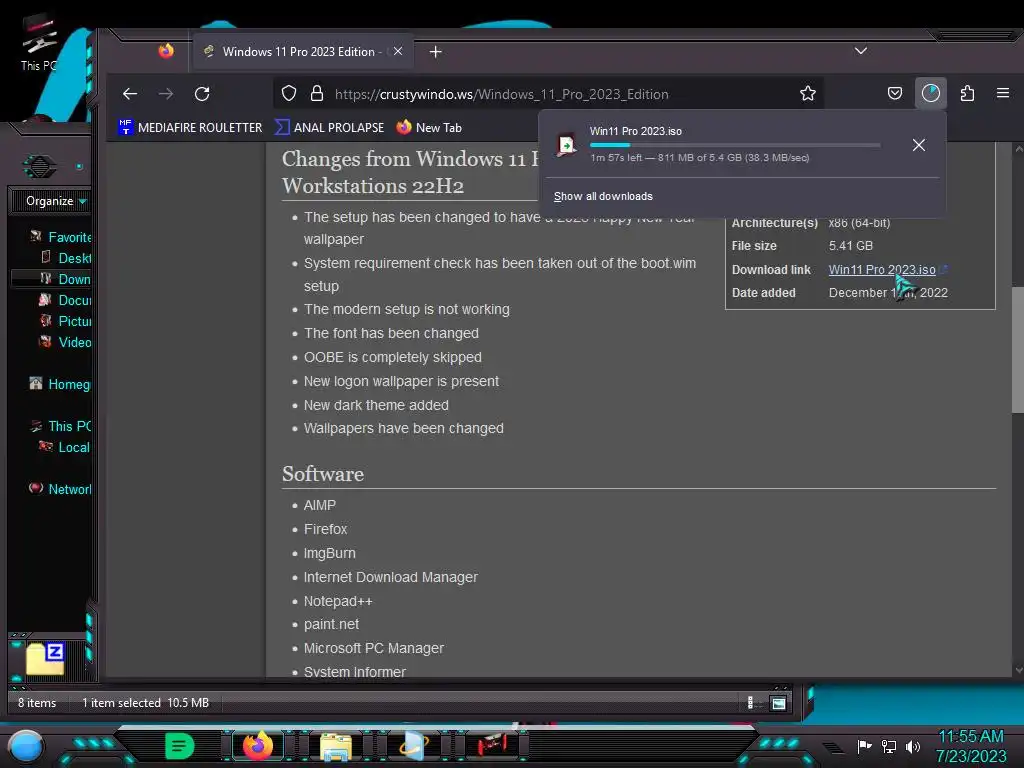The image size is (1024, 768).
Task: Click the zip folder icon in Explorer details pane
Action: coord(45,658)
